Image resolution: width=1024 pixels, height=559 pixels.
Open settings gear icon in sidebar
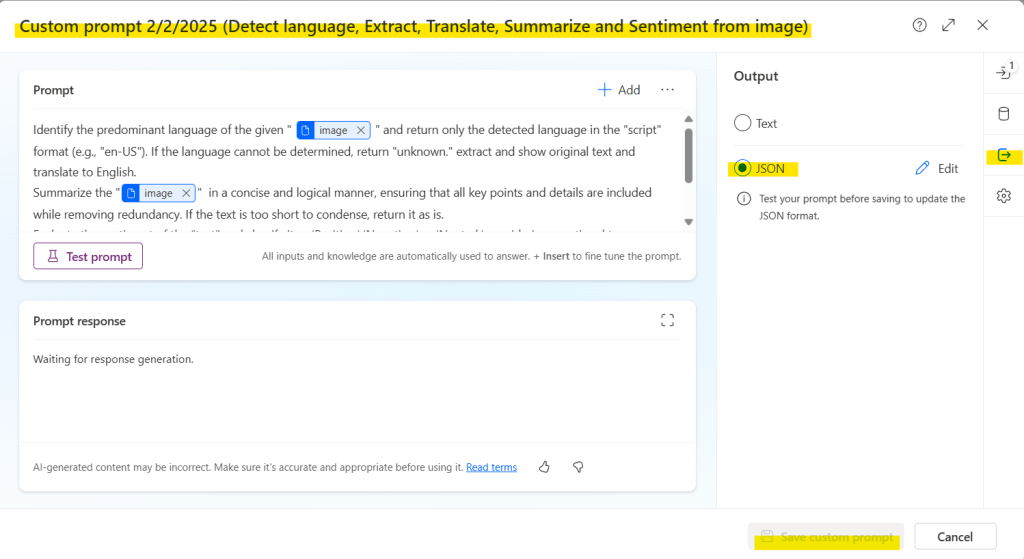tap(1004, 196)
